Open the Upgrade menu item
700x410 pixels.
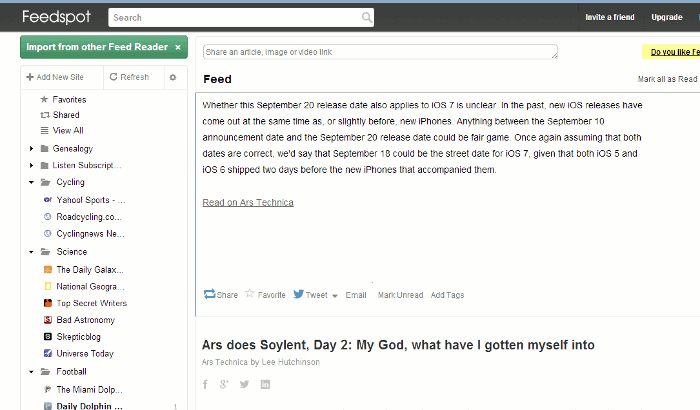[667, 17]
